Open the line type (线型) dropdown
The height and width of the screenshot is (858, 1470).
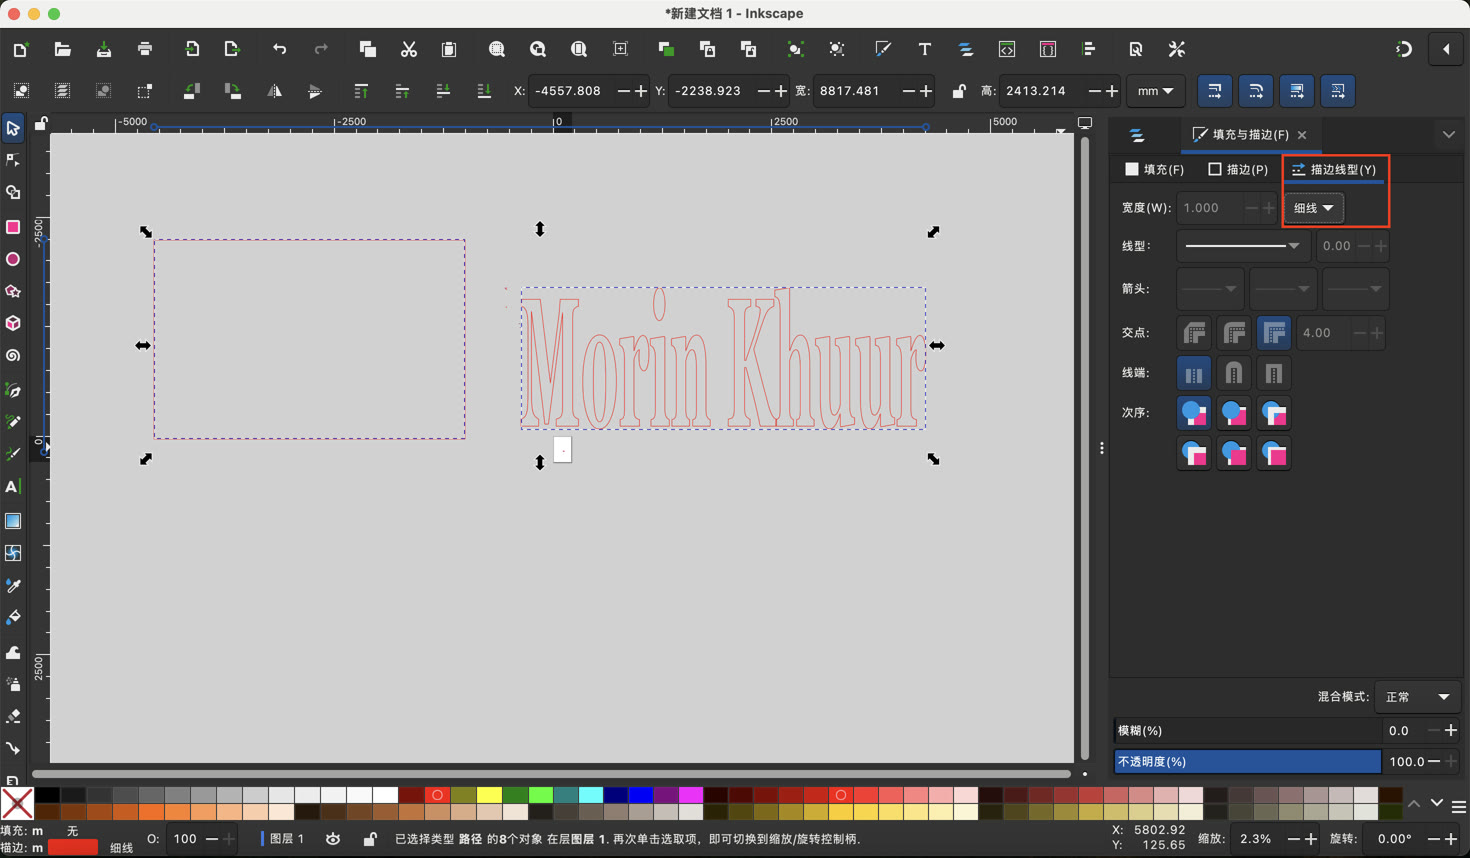coord(1242,246)
